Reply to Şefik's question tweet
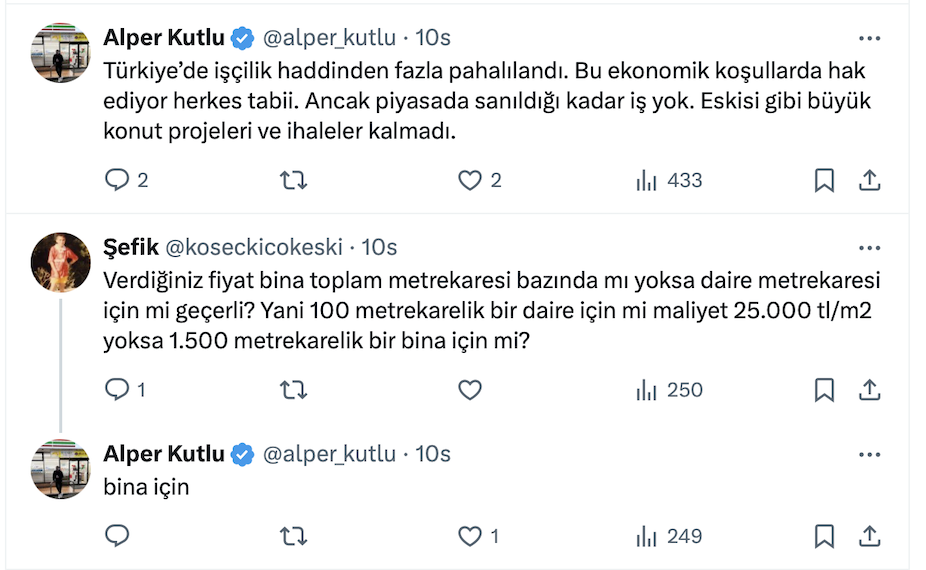 [118, 390]
